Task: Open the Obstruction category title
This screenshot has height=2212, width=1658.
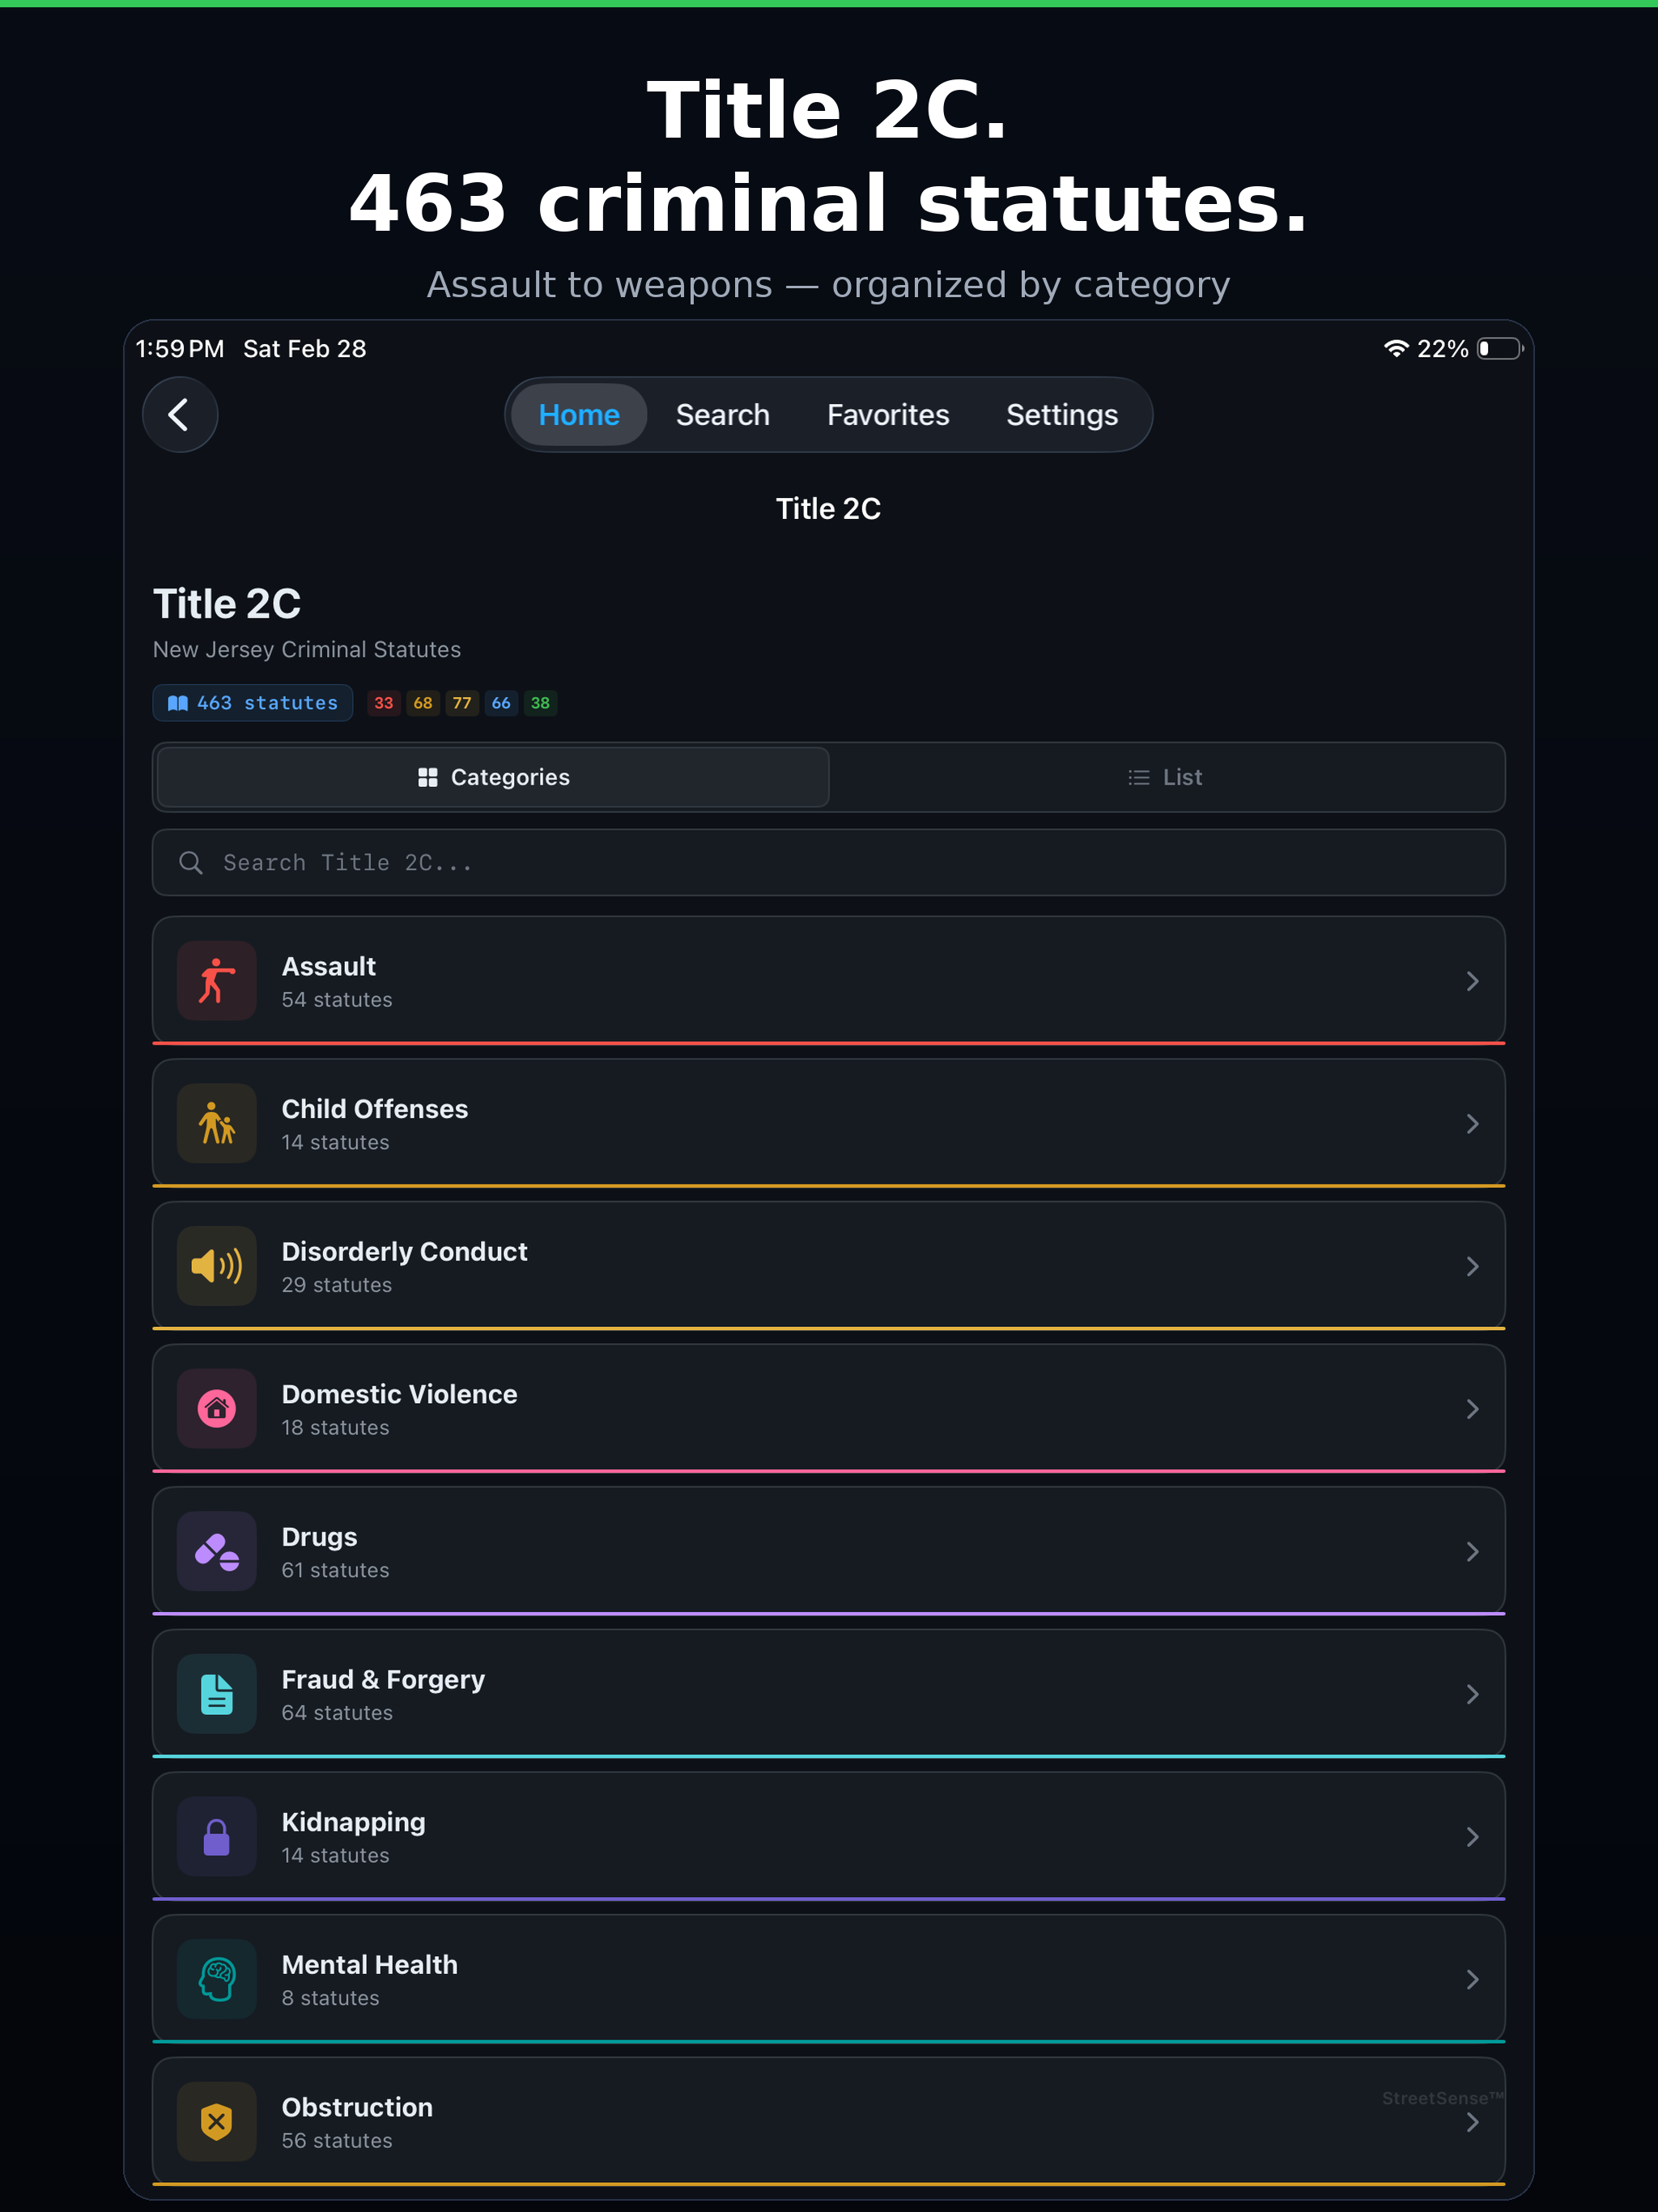Action: (358, 2107)
